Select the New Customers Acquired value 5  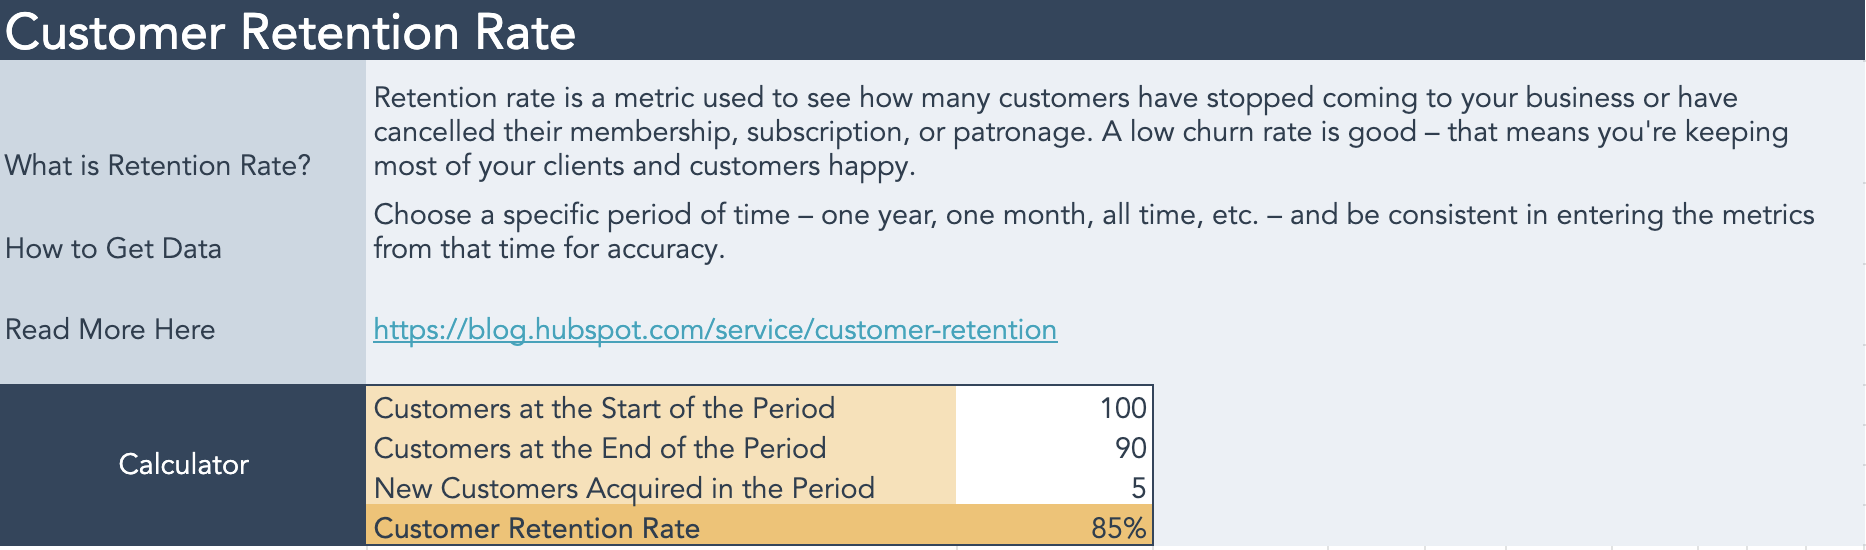(1054, 488)
